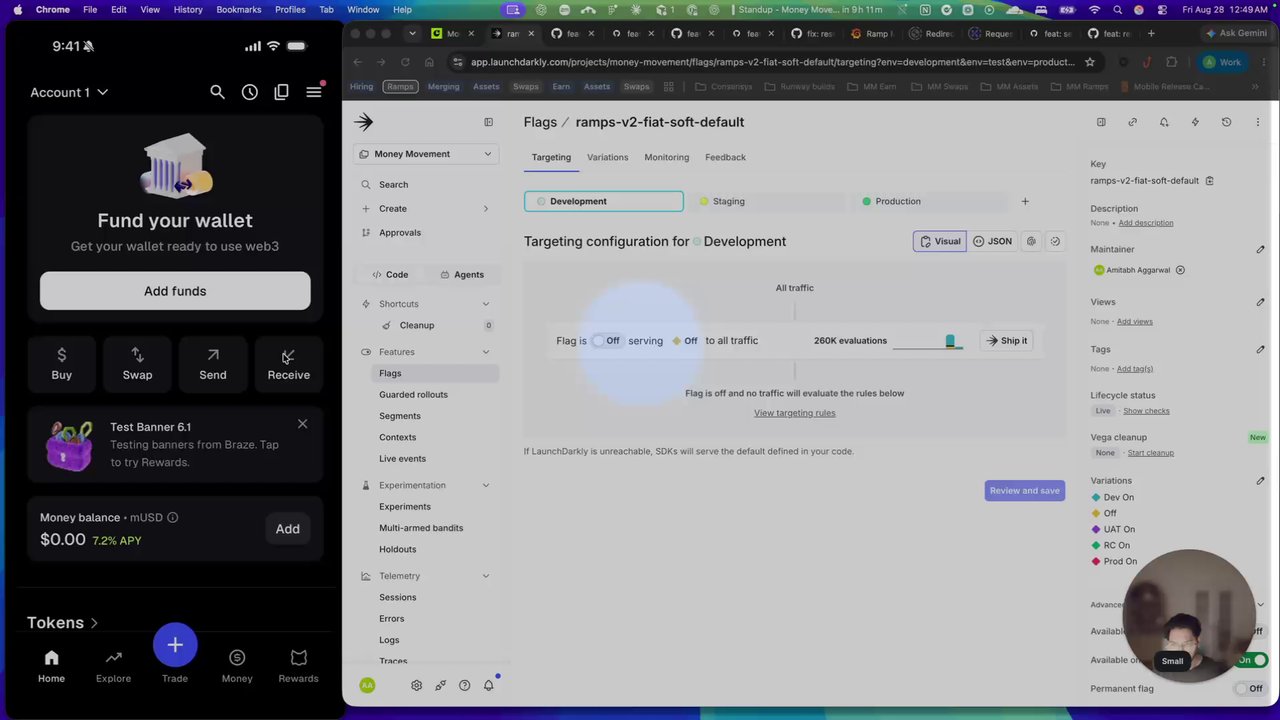Image resolution: width=1280 pixels, height=720 pixels.
Task: Collapse the LaunchDarkly sidebar
Action: point(488,122)
